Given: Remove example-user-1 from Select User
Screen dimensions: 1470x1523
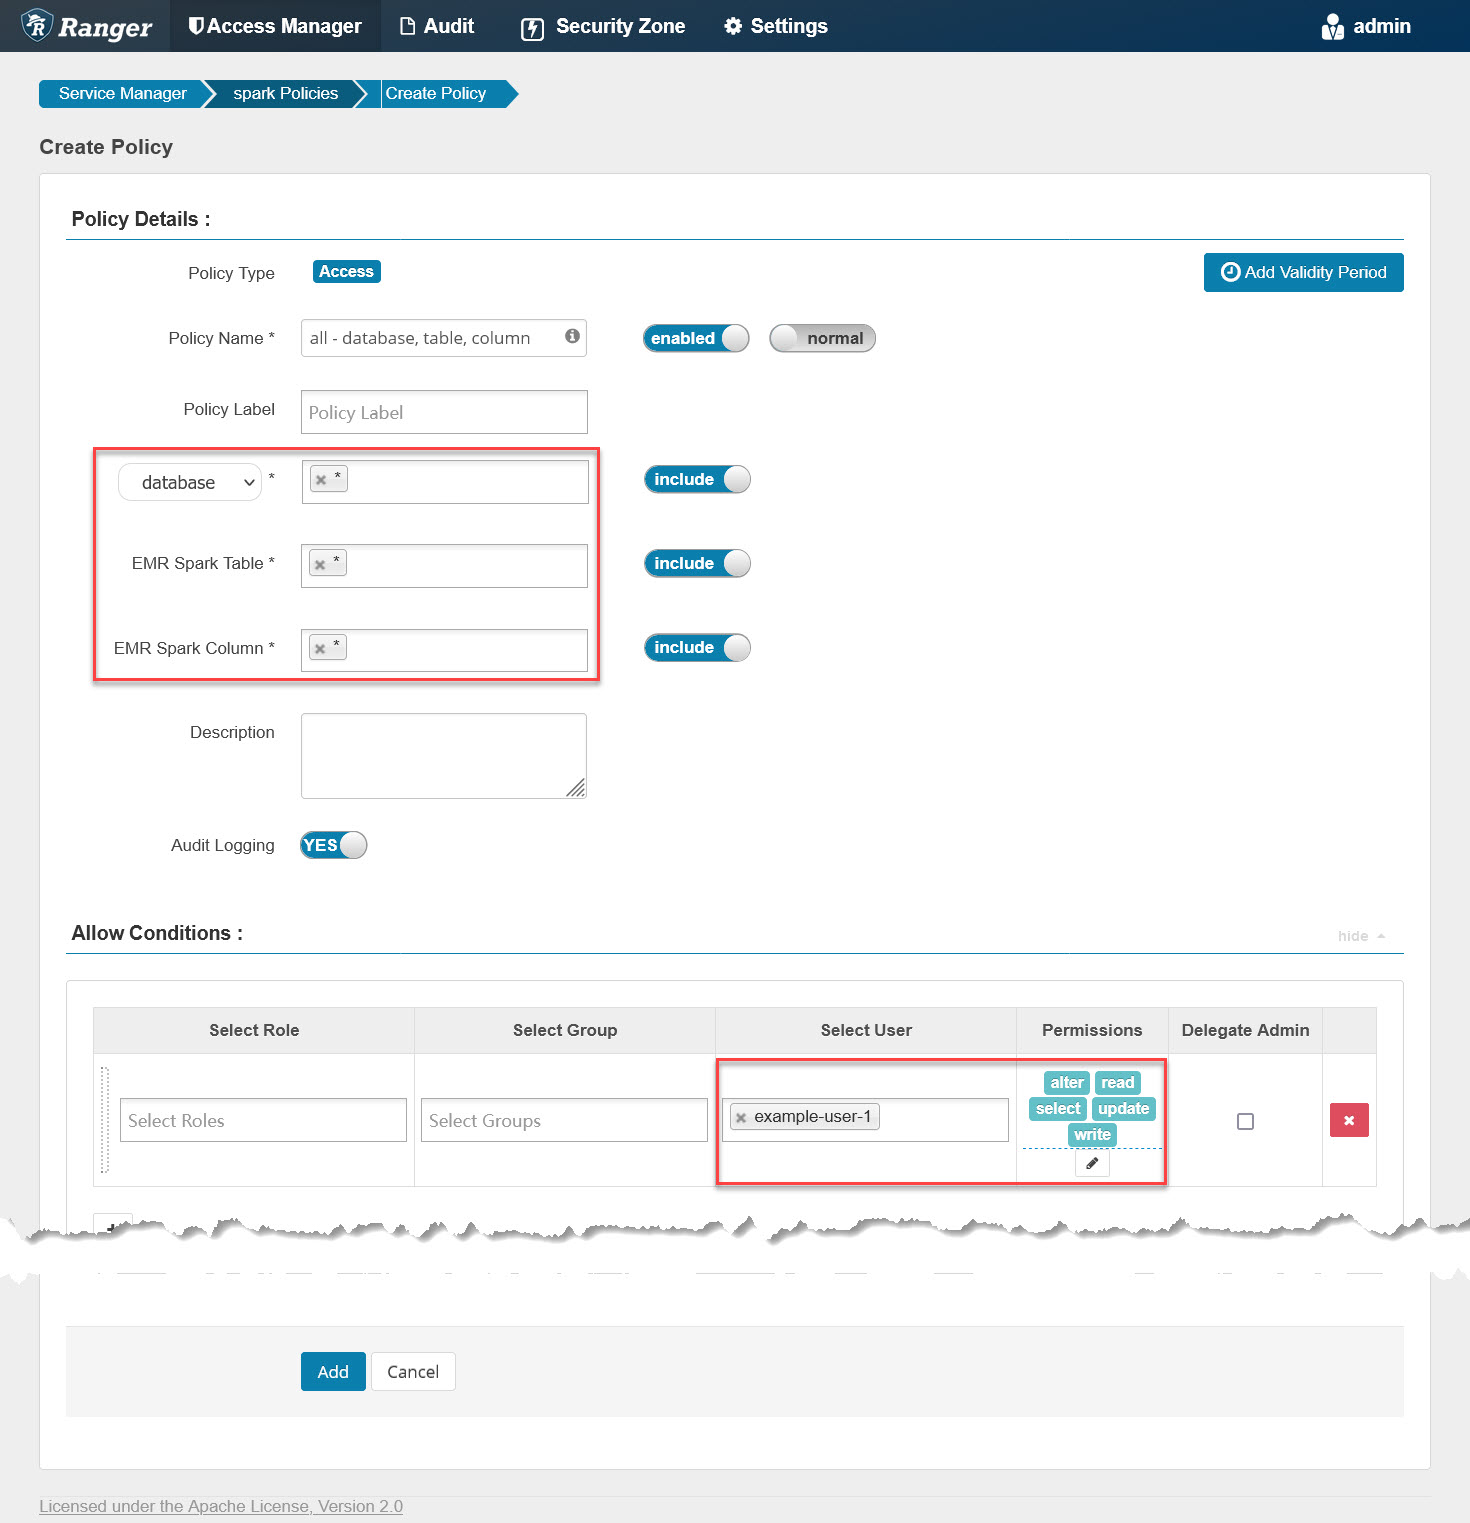Looking at the screenshot, I should point(741,1118).
